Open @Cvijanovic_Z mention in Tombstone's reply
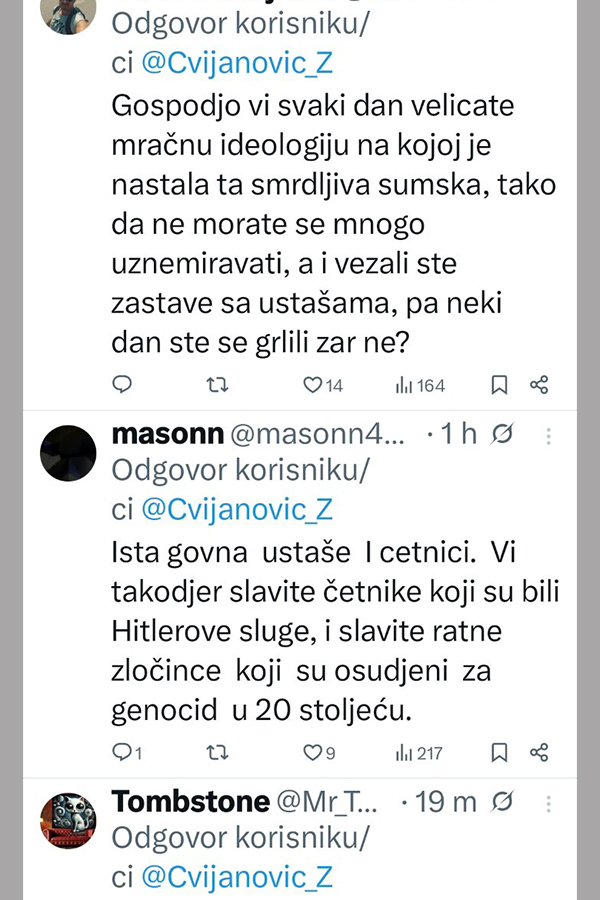The height and width of the screenshot is (900, 600). pyautogui.click(x=237, y=876)
